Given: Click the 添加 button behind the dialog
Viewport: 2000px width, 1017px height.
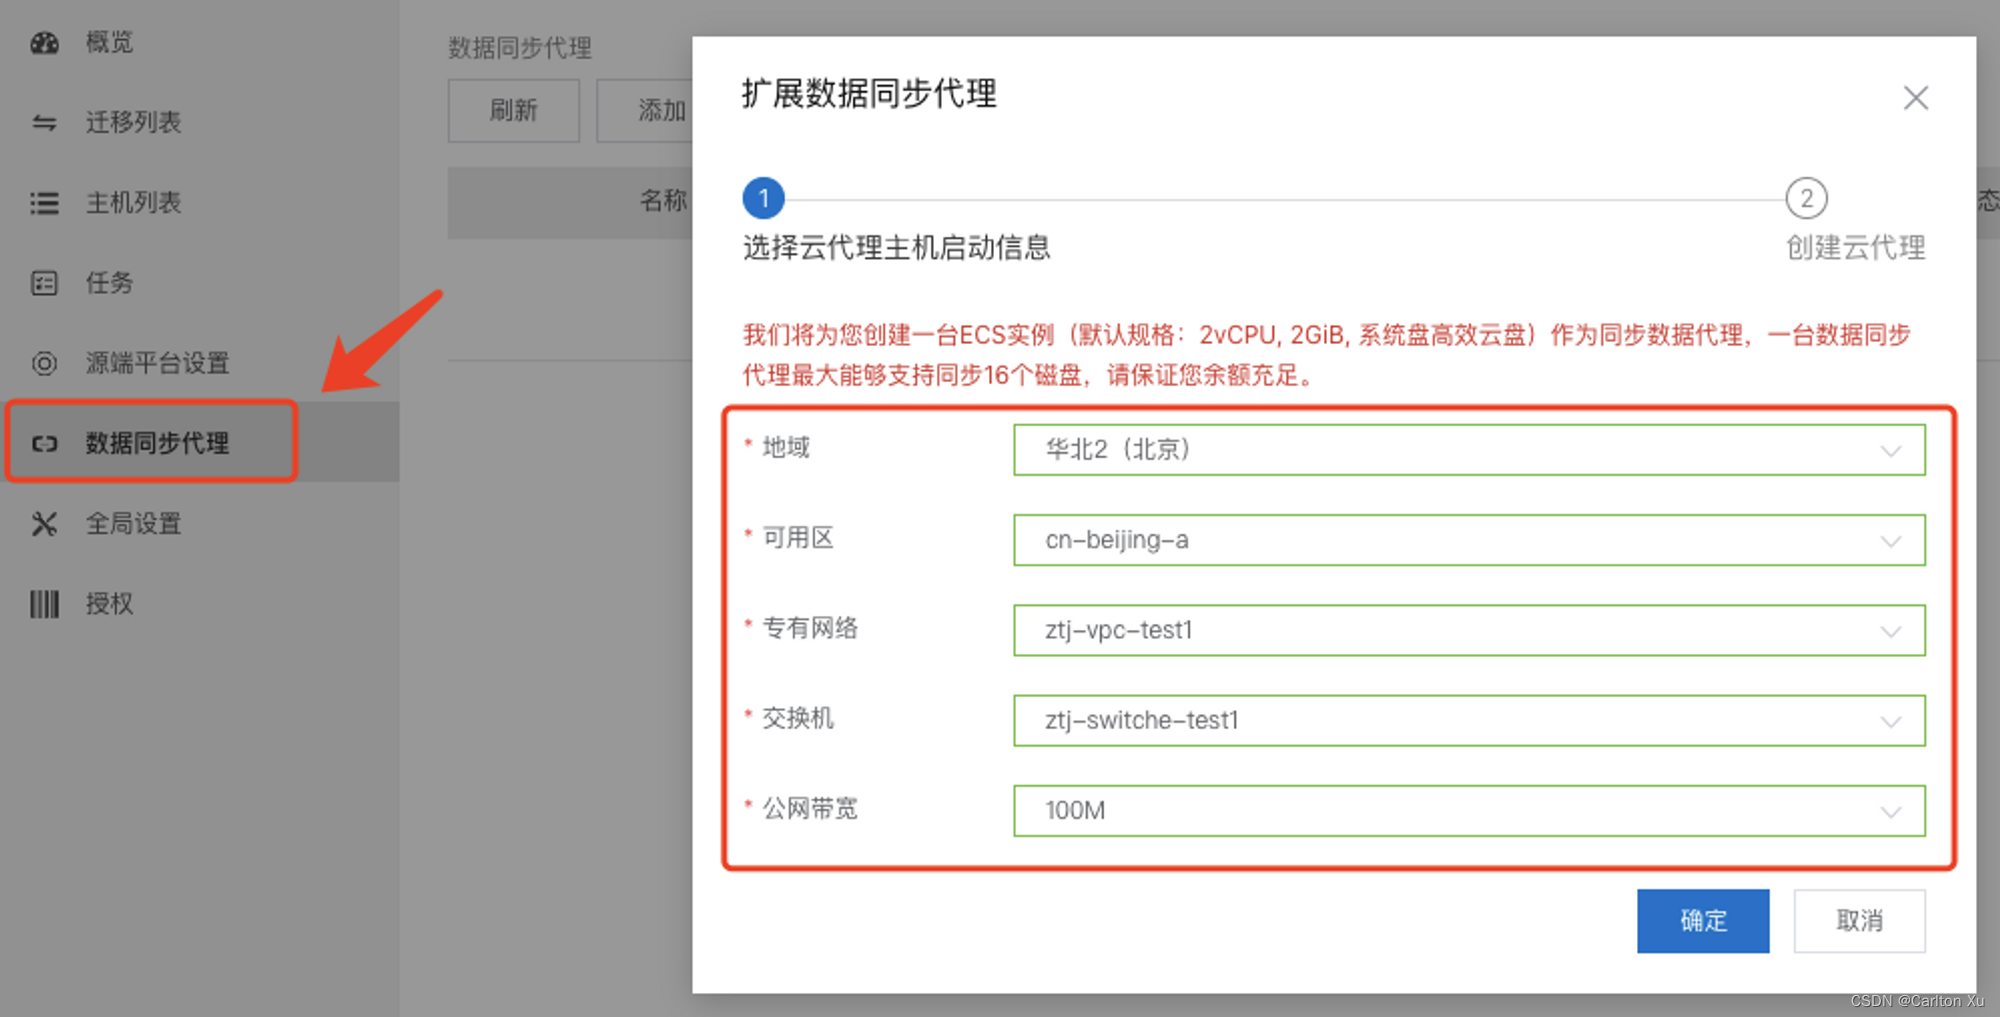Looking at the screenshot, I should 645,110.
